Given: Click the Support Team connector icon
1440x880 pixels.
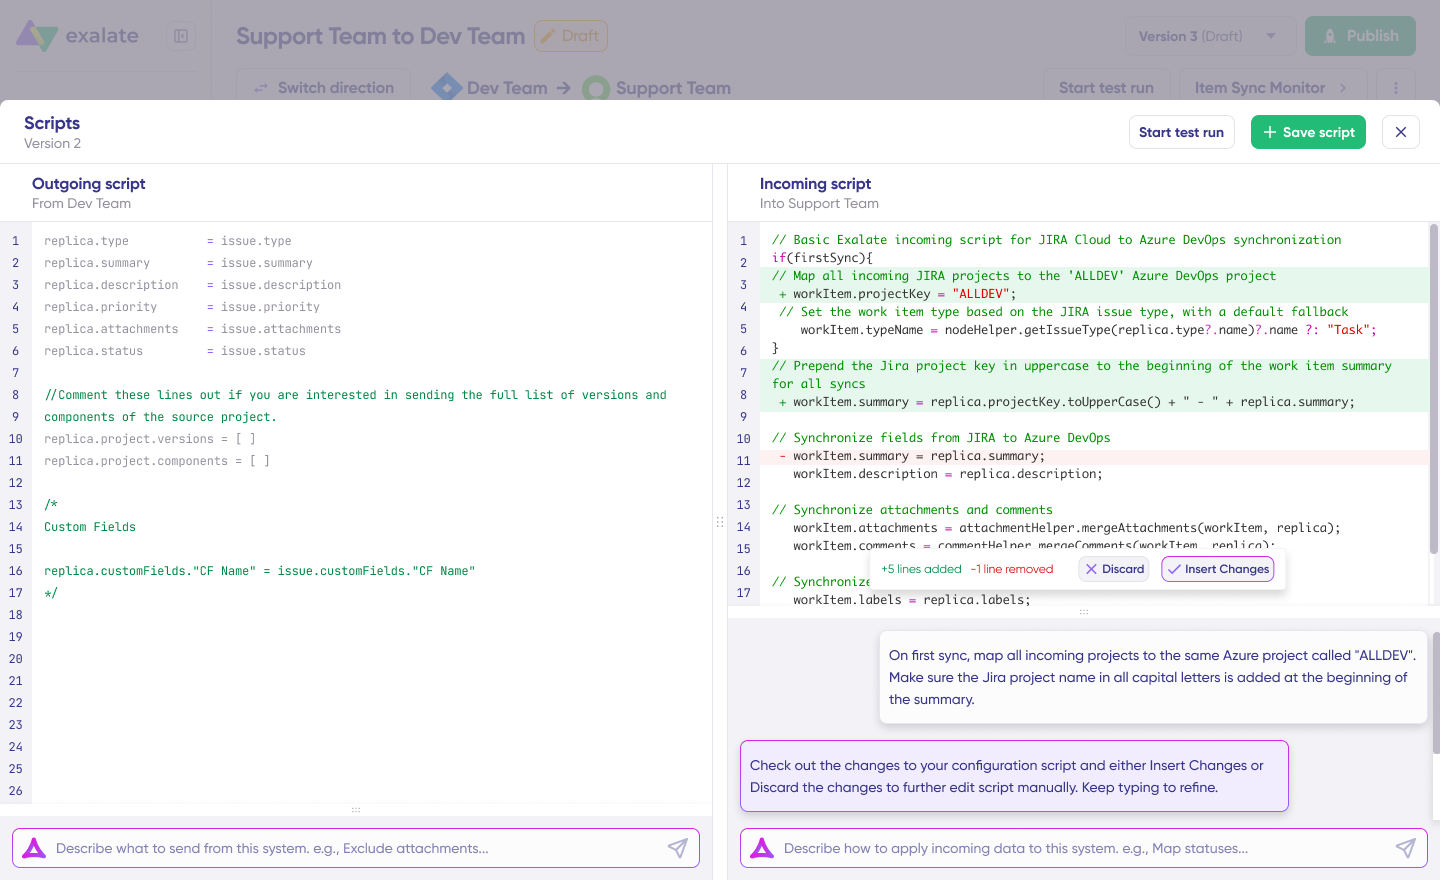Looking at the screenshot, I should click(x=596, y=89).
